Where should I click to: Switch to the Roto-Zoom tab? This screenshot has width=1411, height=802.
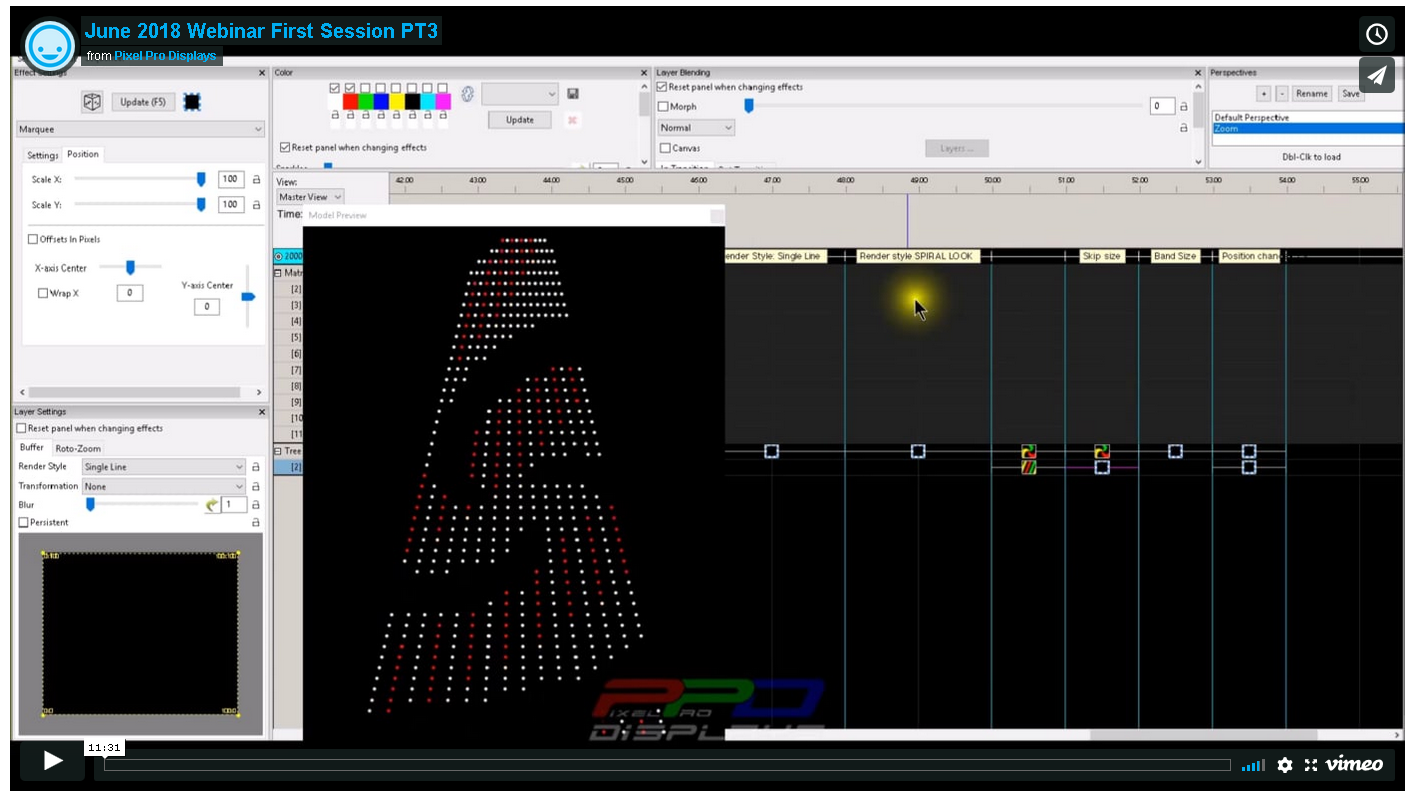point(78,448)
